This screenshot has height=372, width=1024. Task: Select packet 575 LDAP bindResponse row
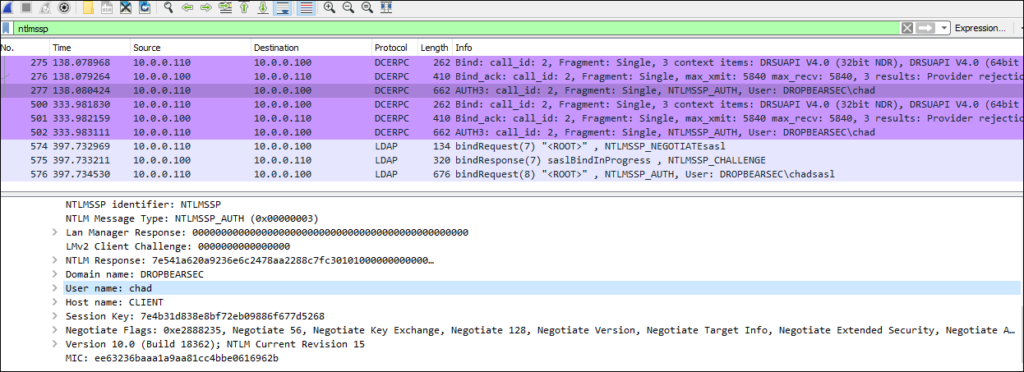tap(512, 160)
